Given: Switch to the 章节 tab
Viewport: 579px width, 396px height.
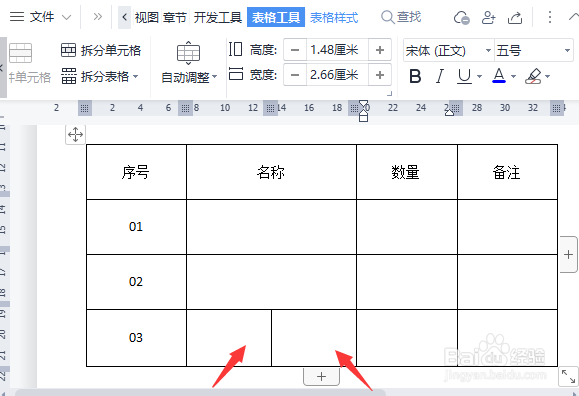Looking at the screenshot, I should pyautogui.click(x=175, y=17).
